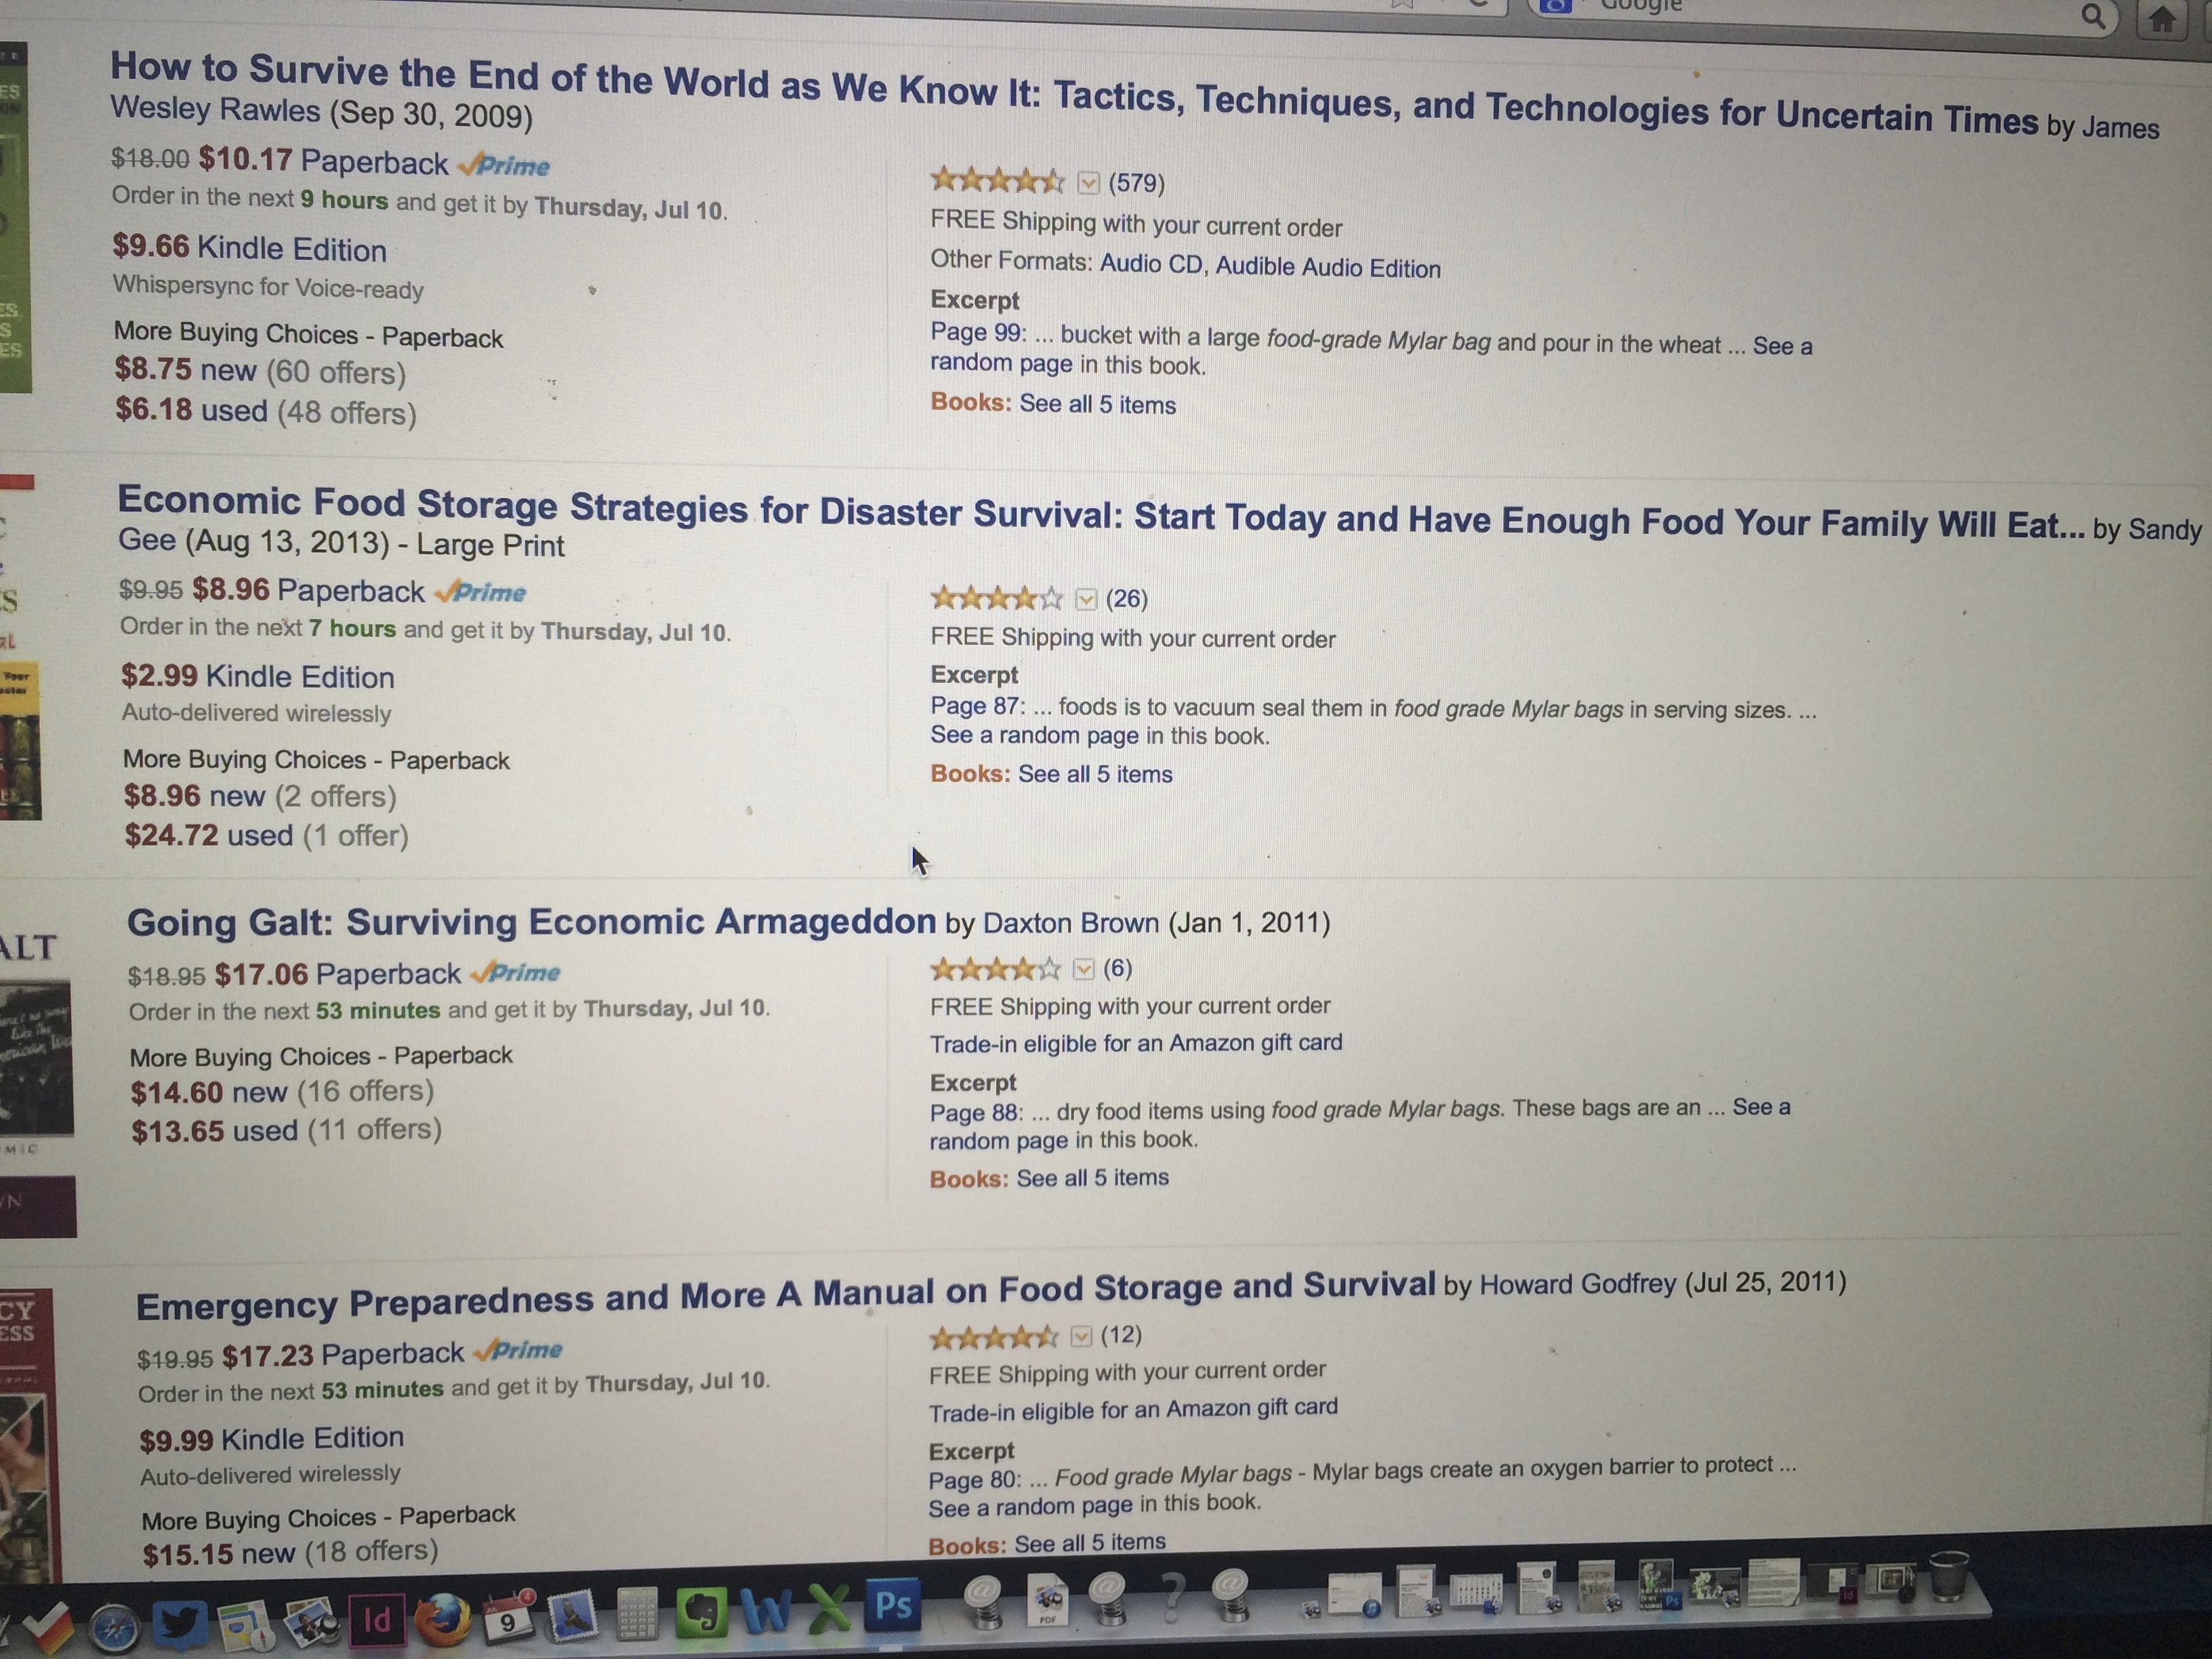Expand rating dropdown beside (6) reviews
This screenshot has width=2212, height=1659.
pos(1083,969)
